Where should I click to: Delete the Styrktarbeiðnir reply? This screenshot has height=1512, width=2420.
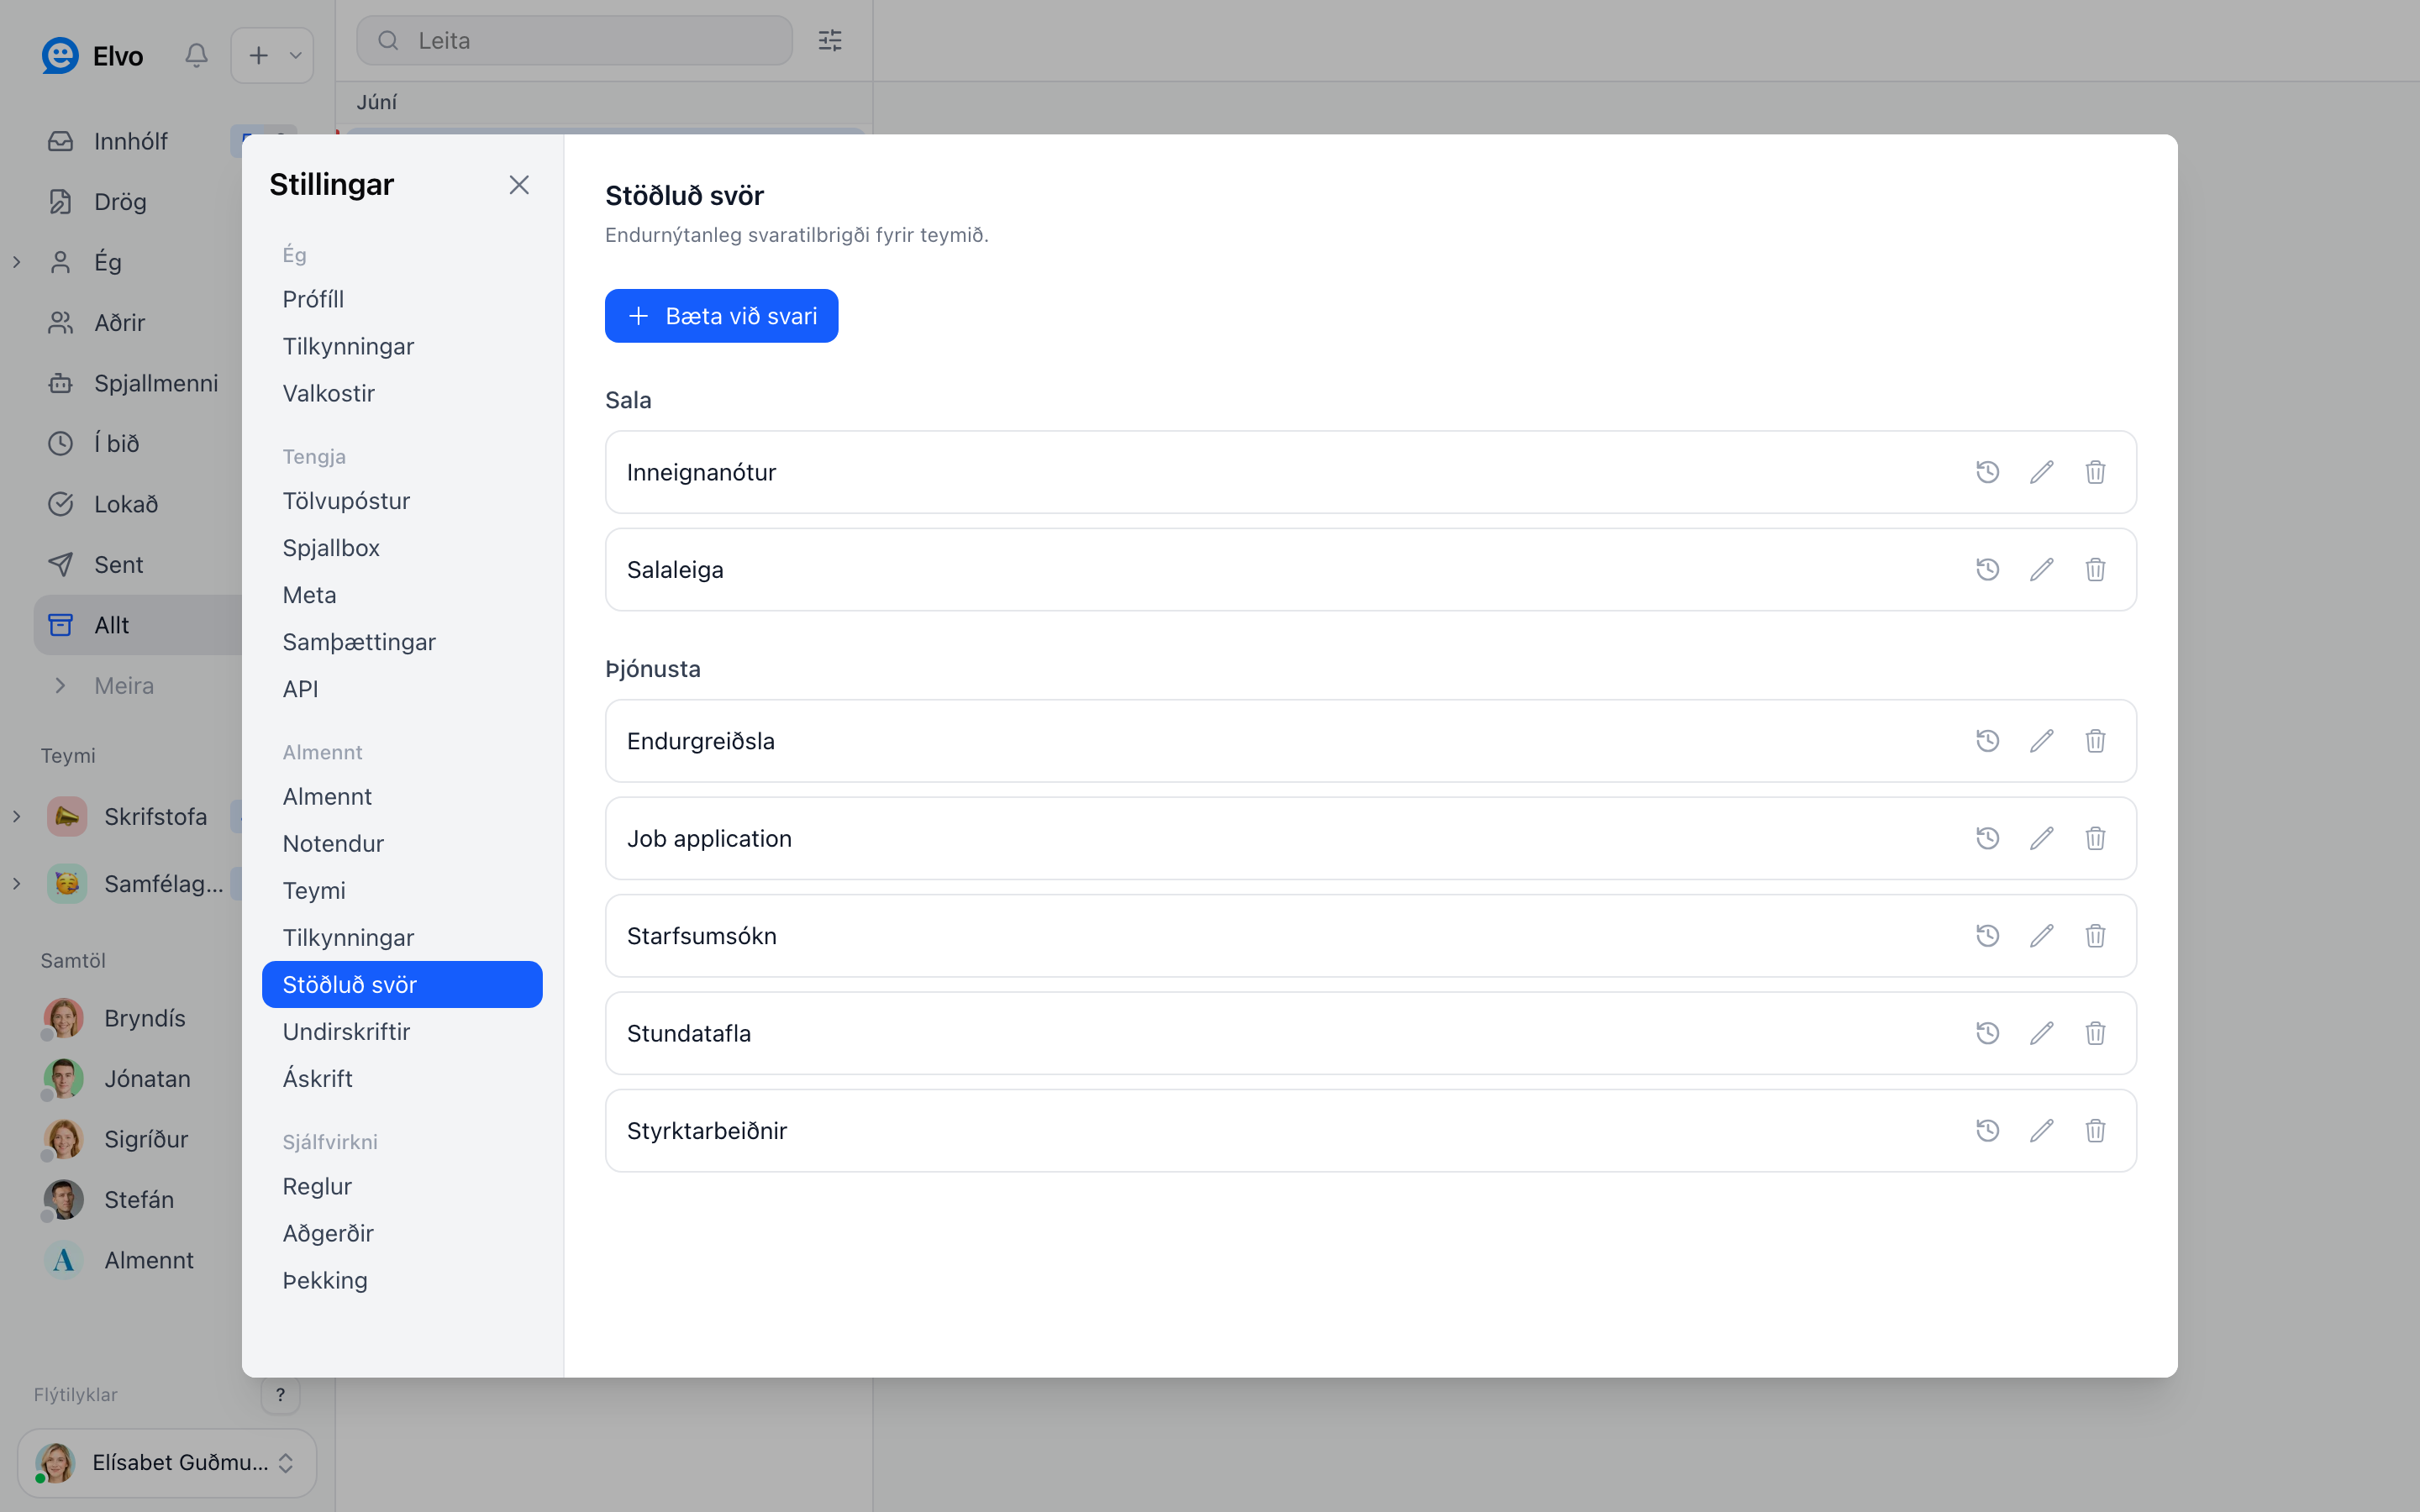click(x=2095, y=1131)
